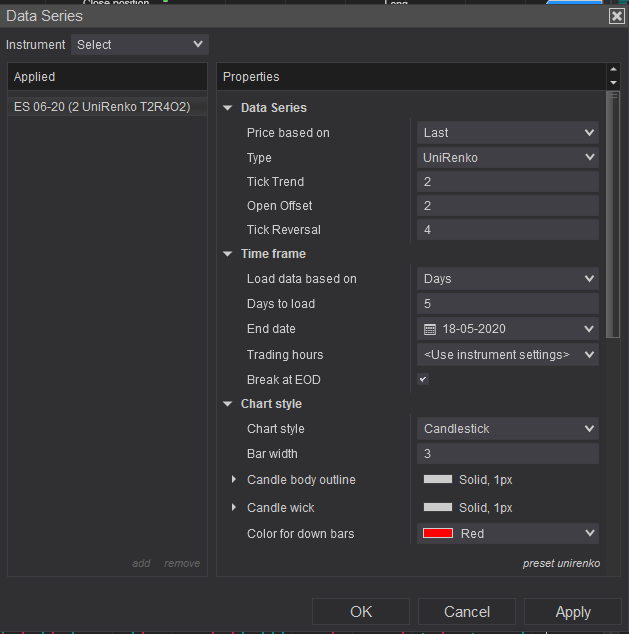Click the red down bars color swatch
The height and width of the screenshot is (634, 629).
click(438, 534)
